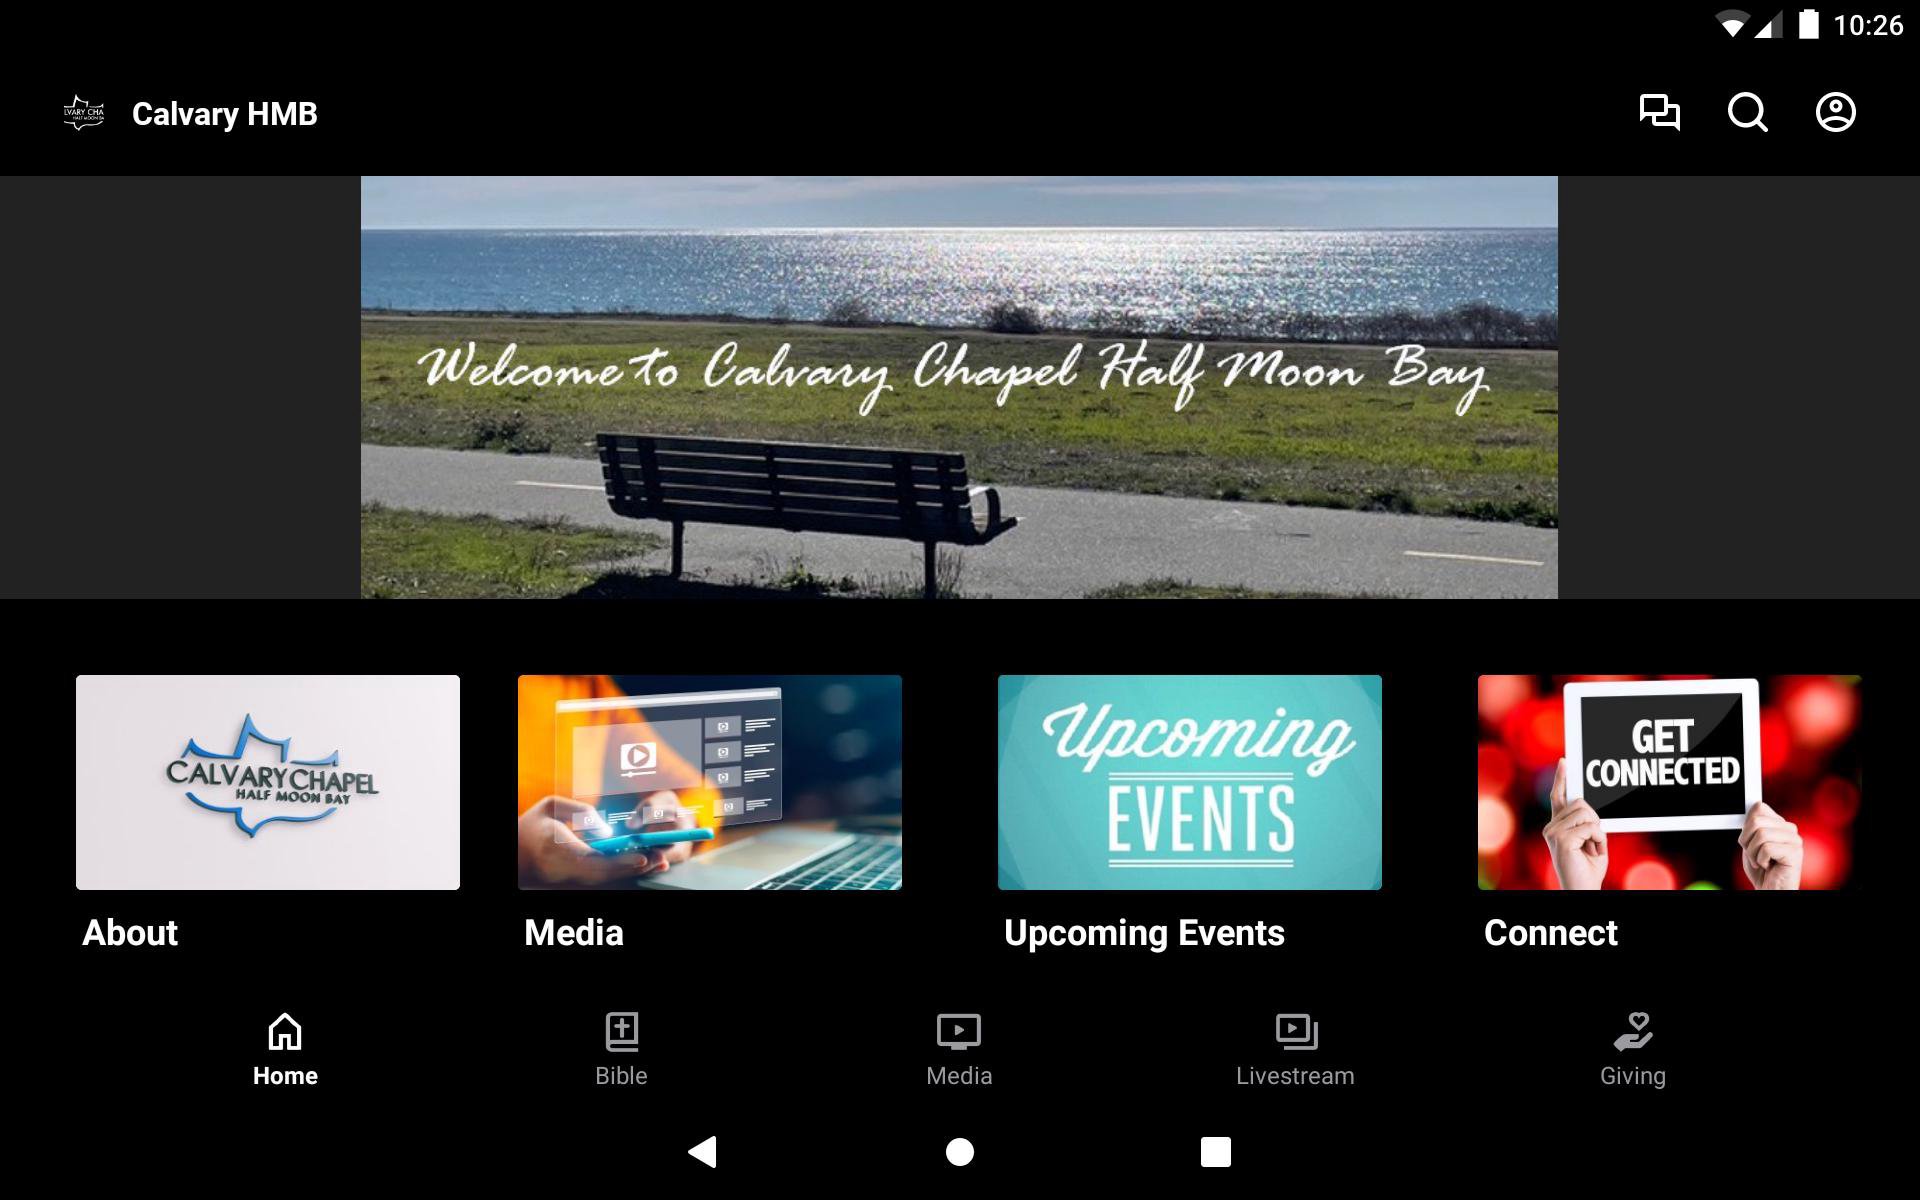
Task: Switch to the Livestream tab label
Action: click(x=1295, y=1076)
